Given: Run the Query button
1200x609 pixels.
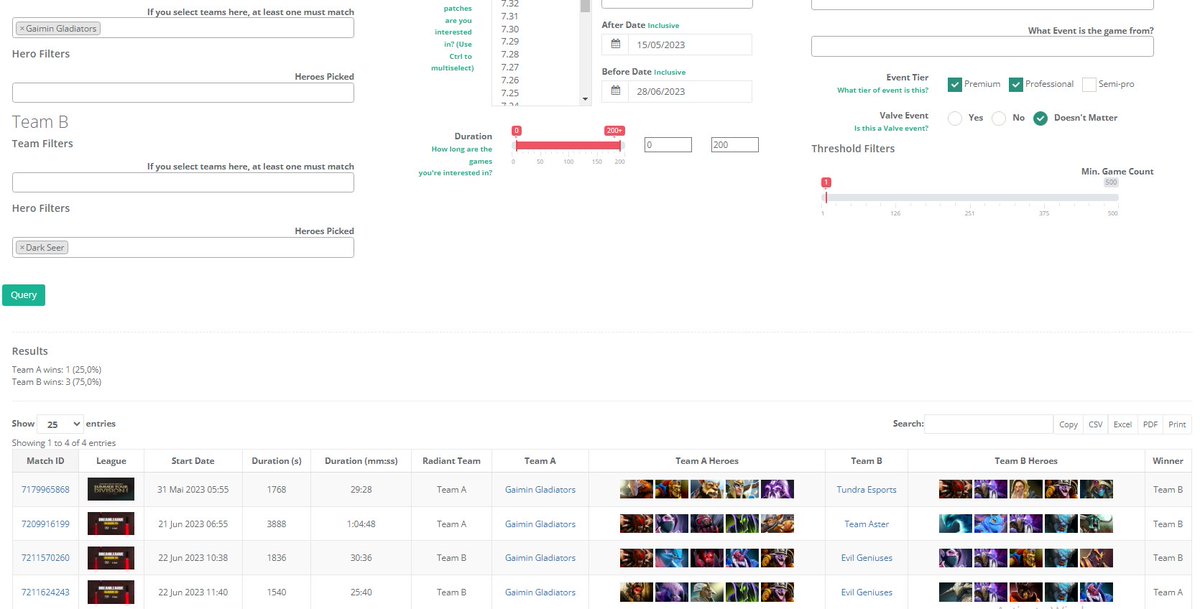Looking at the screenshot, I should pyautogui.click(x=23, y=295).
